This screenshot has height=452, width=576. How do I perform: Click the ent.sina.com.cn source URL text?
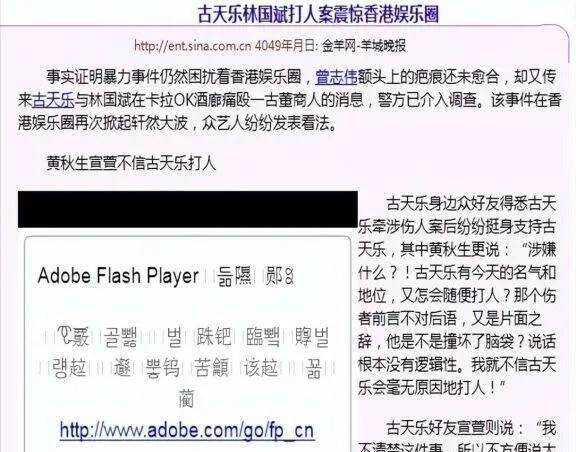(x=192, y=46)
